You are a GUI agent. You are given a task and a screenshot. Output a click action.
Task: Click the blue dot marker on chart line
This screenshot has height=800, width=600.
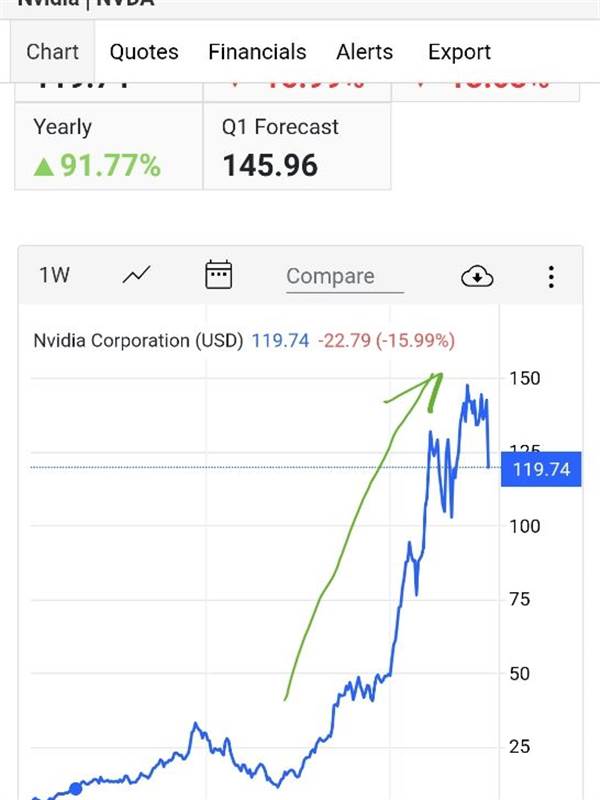click(x=75, y=789)
